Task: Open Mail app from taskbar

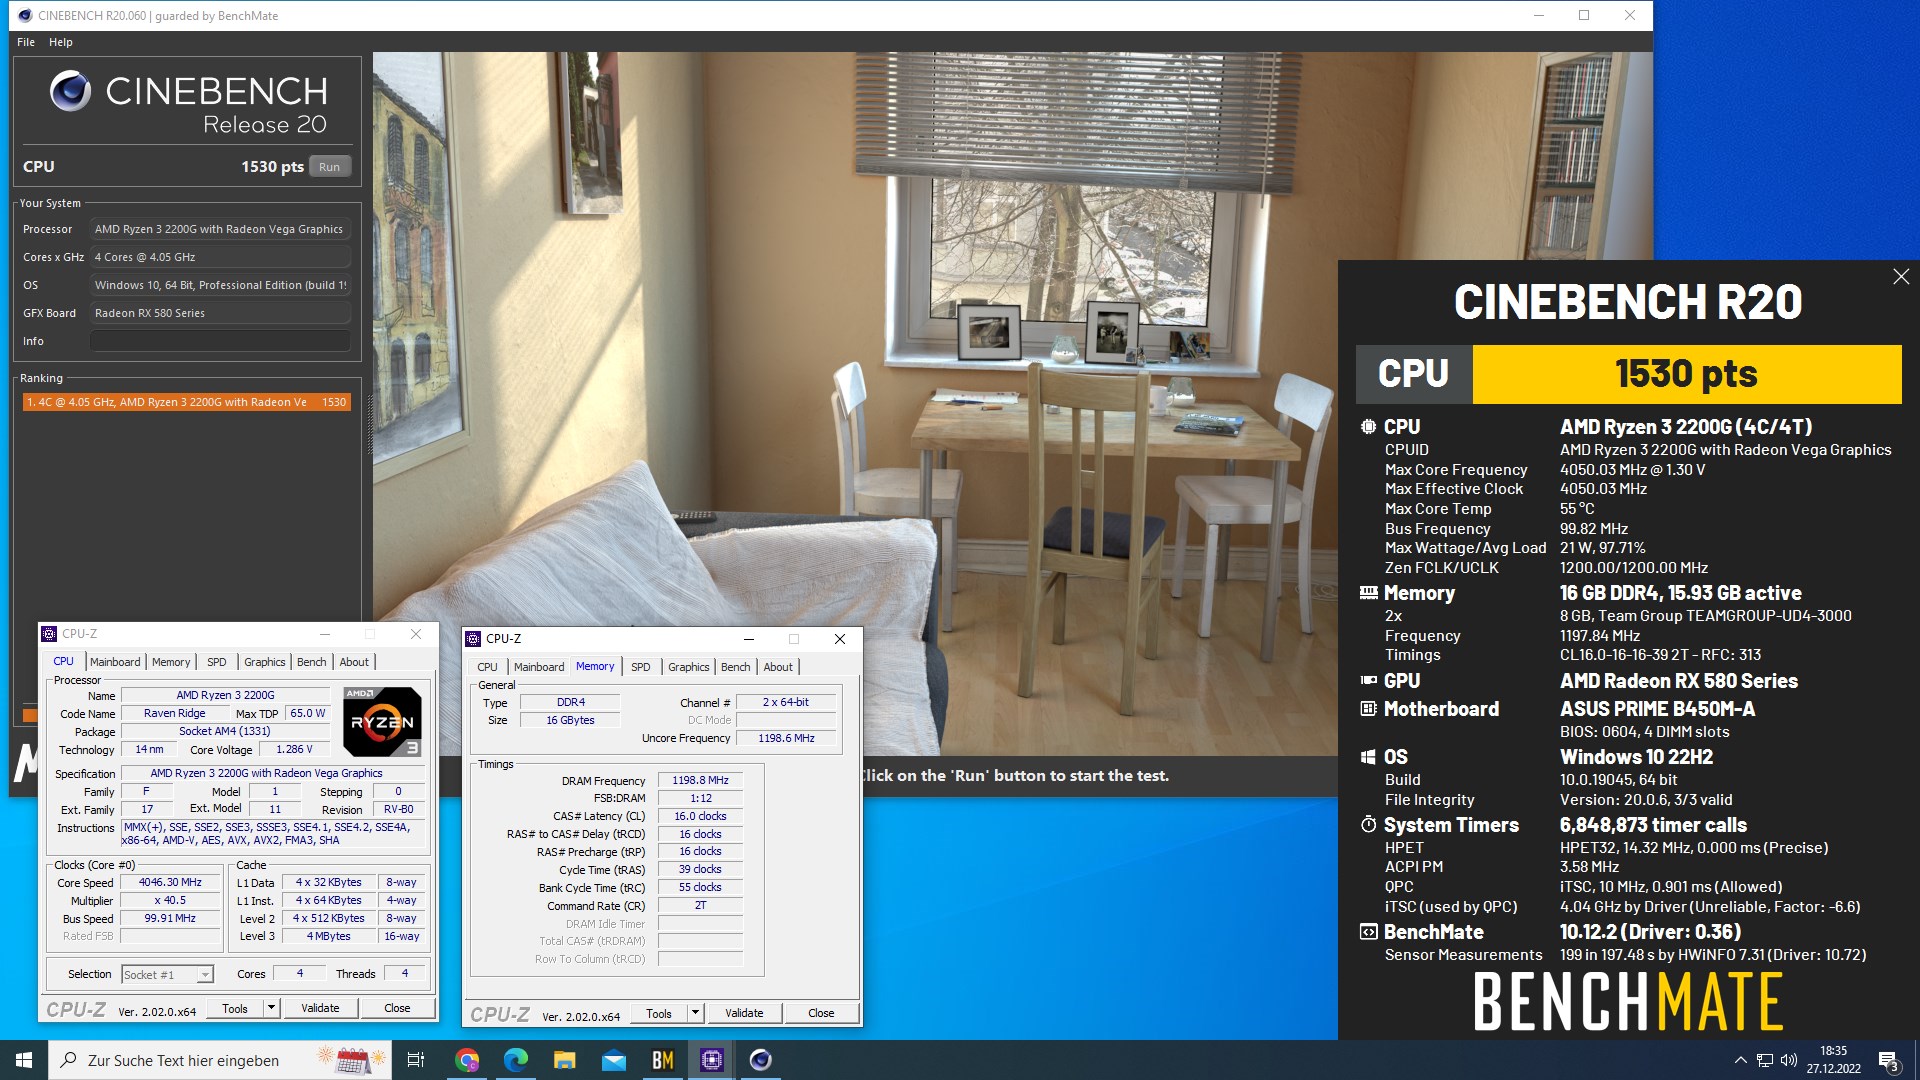Action: click(614, 1060)
